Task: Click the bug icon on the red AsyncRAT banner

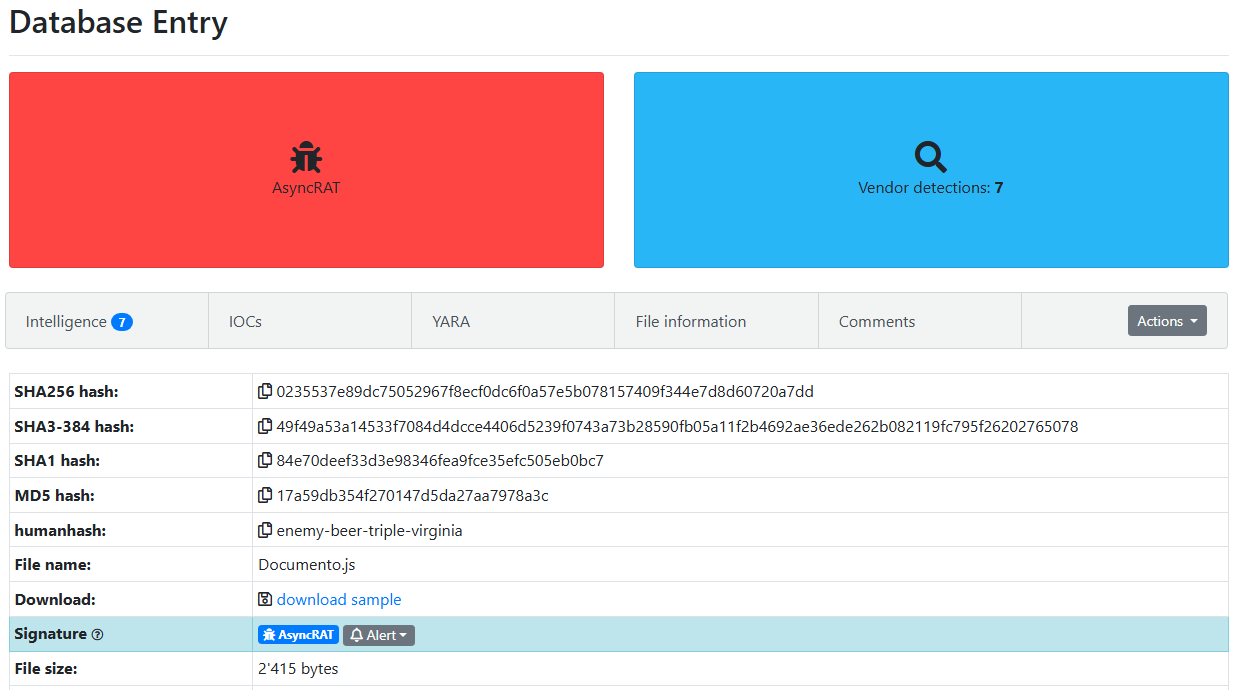Action: tap(305, 156)
